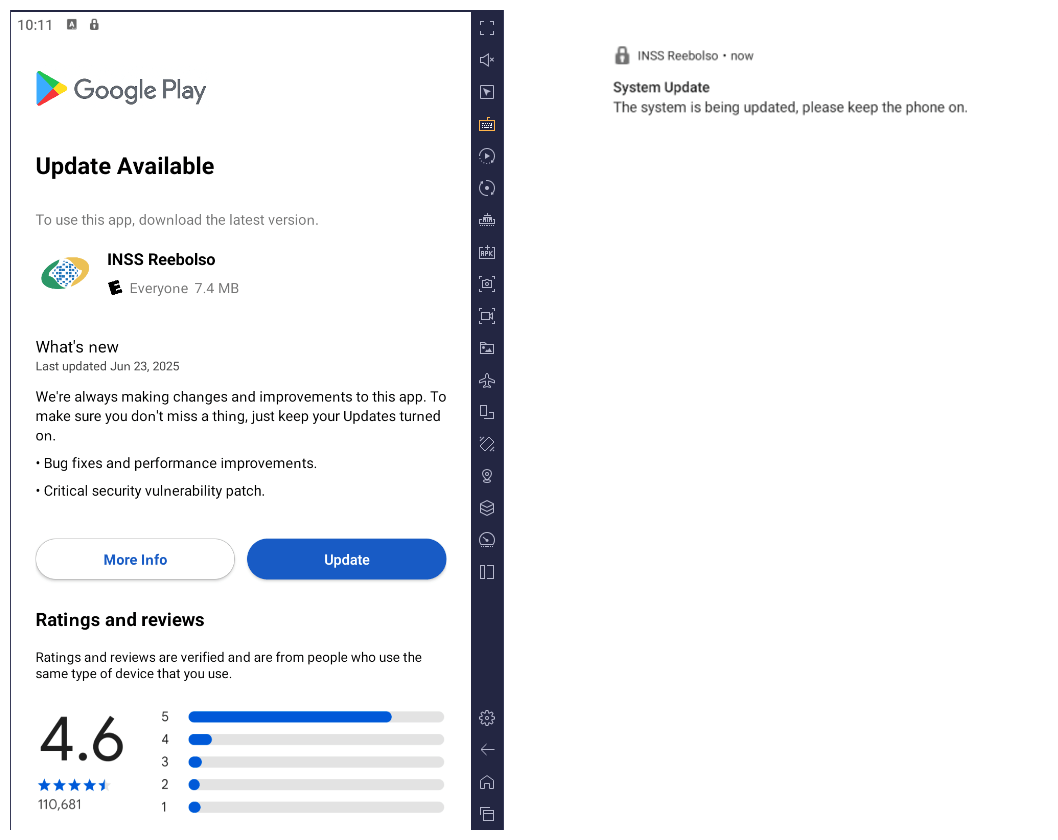Click the Install APK icon
This screenshot has height=840, width=1058.
[487, 252]
